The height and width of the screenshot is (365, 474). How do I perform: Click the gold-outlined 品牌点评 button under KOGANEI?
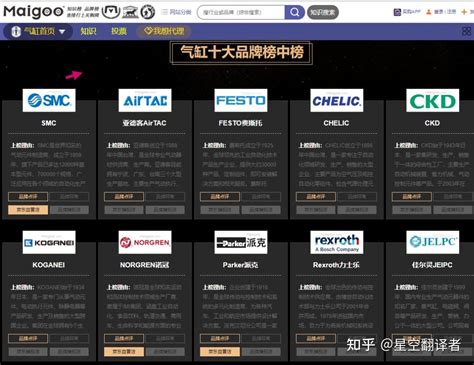click(28, 339)
